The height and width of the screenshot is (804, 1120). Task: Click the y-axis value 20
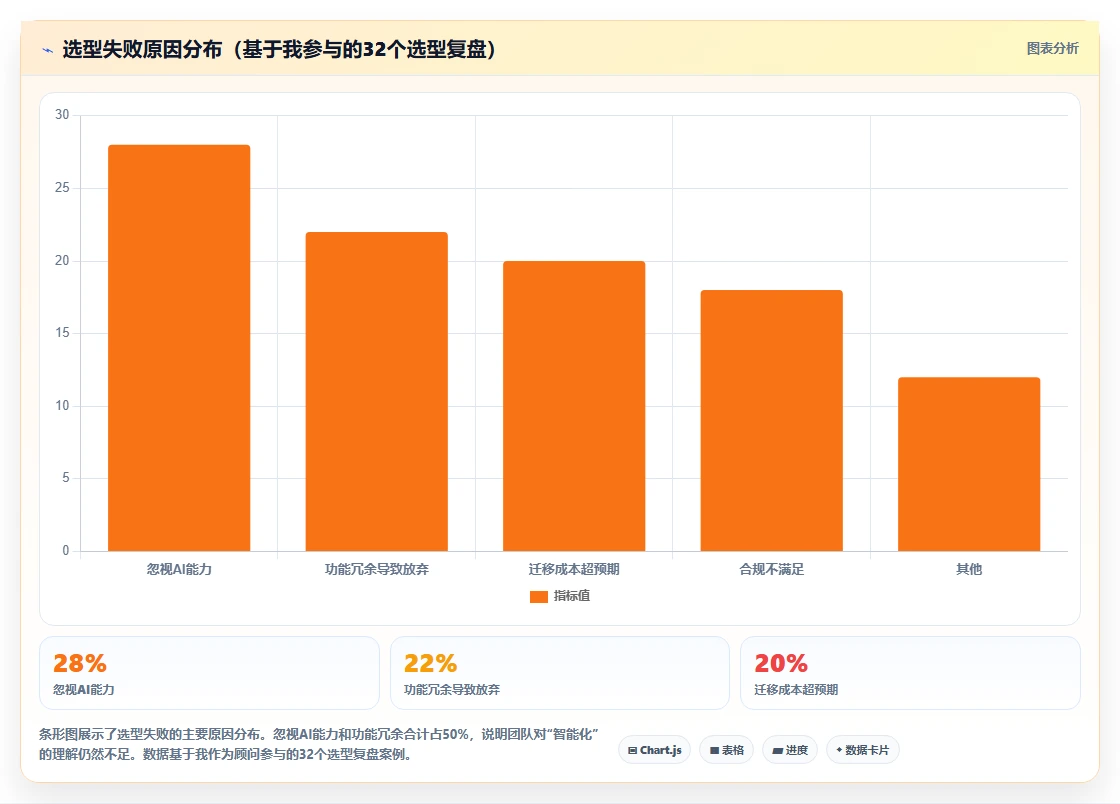tap(62, 261)
